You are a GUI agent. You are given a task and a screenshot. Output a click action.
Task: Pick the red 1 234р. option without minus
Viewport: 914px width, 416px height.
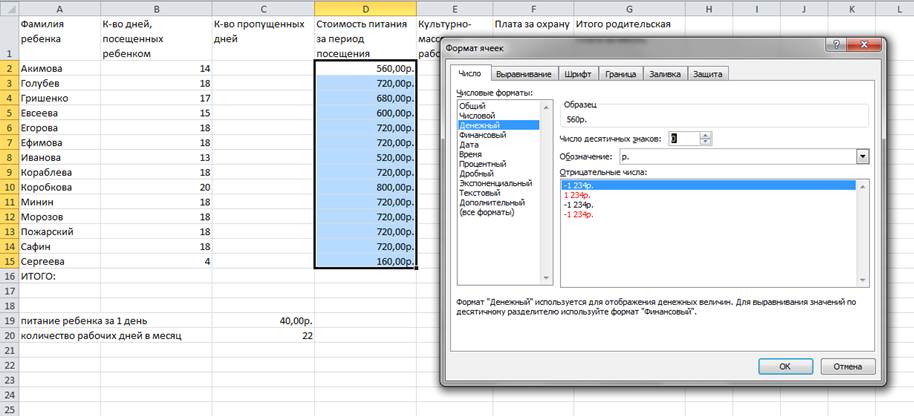tap(708, 195)
